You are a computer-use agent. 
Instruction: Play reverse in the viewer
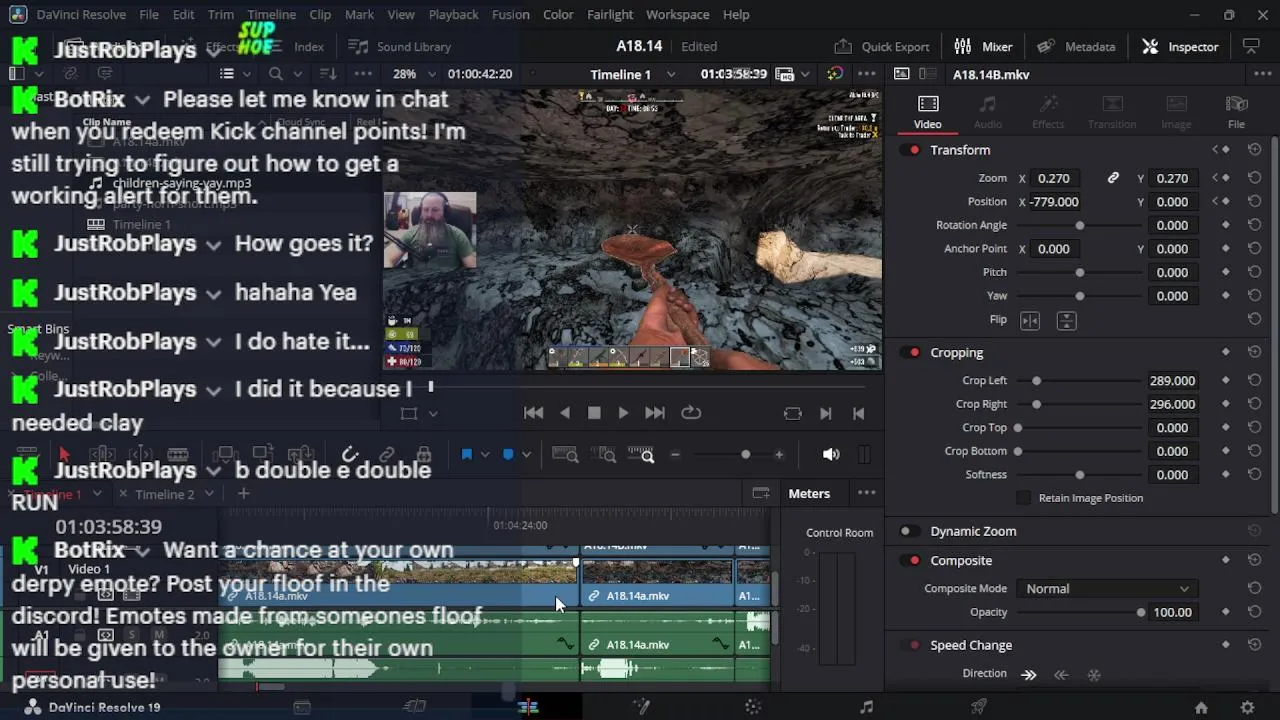click(565, 413)
